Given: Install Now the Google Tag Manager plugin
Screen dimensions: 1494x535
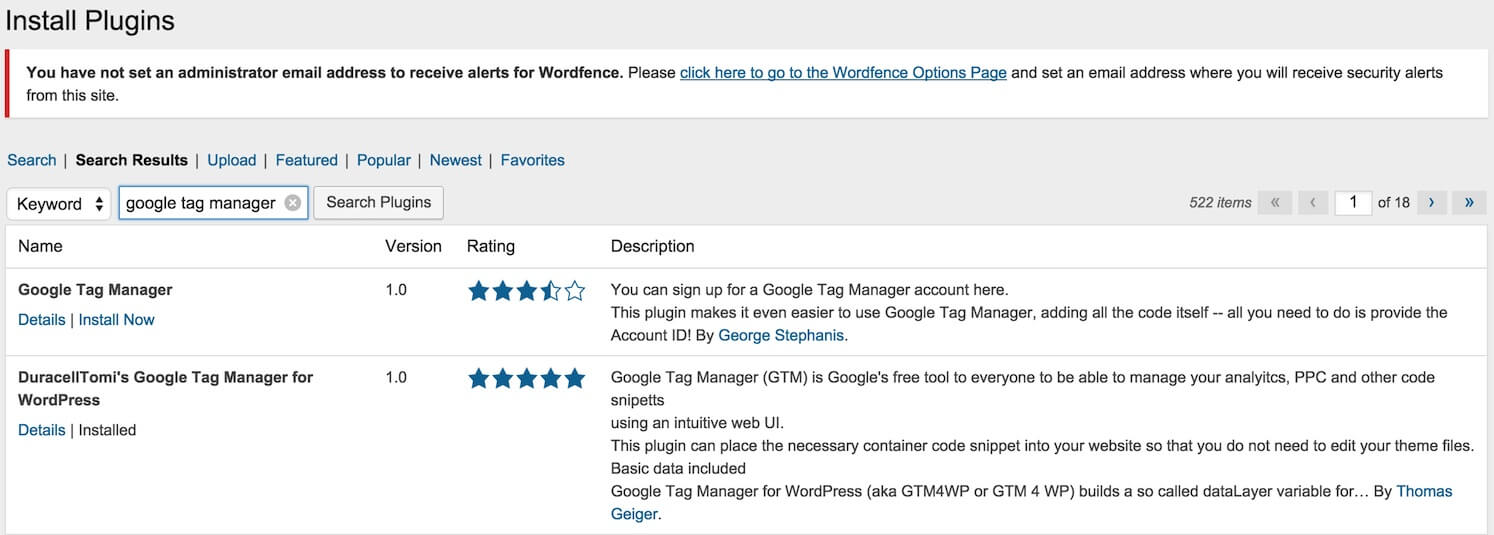Looking at the screenshot, I should (117, 320).
